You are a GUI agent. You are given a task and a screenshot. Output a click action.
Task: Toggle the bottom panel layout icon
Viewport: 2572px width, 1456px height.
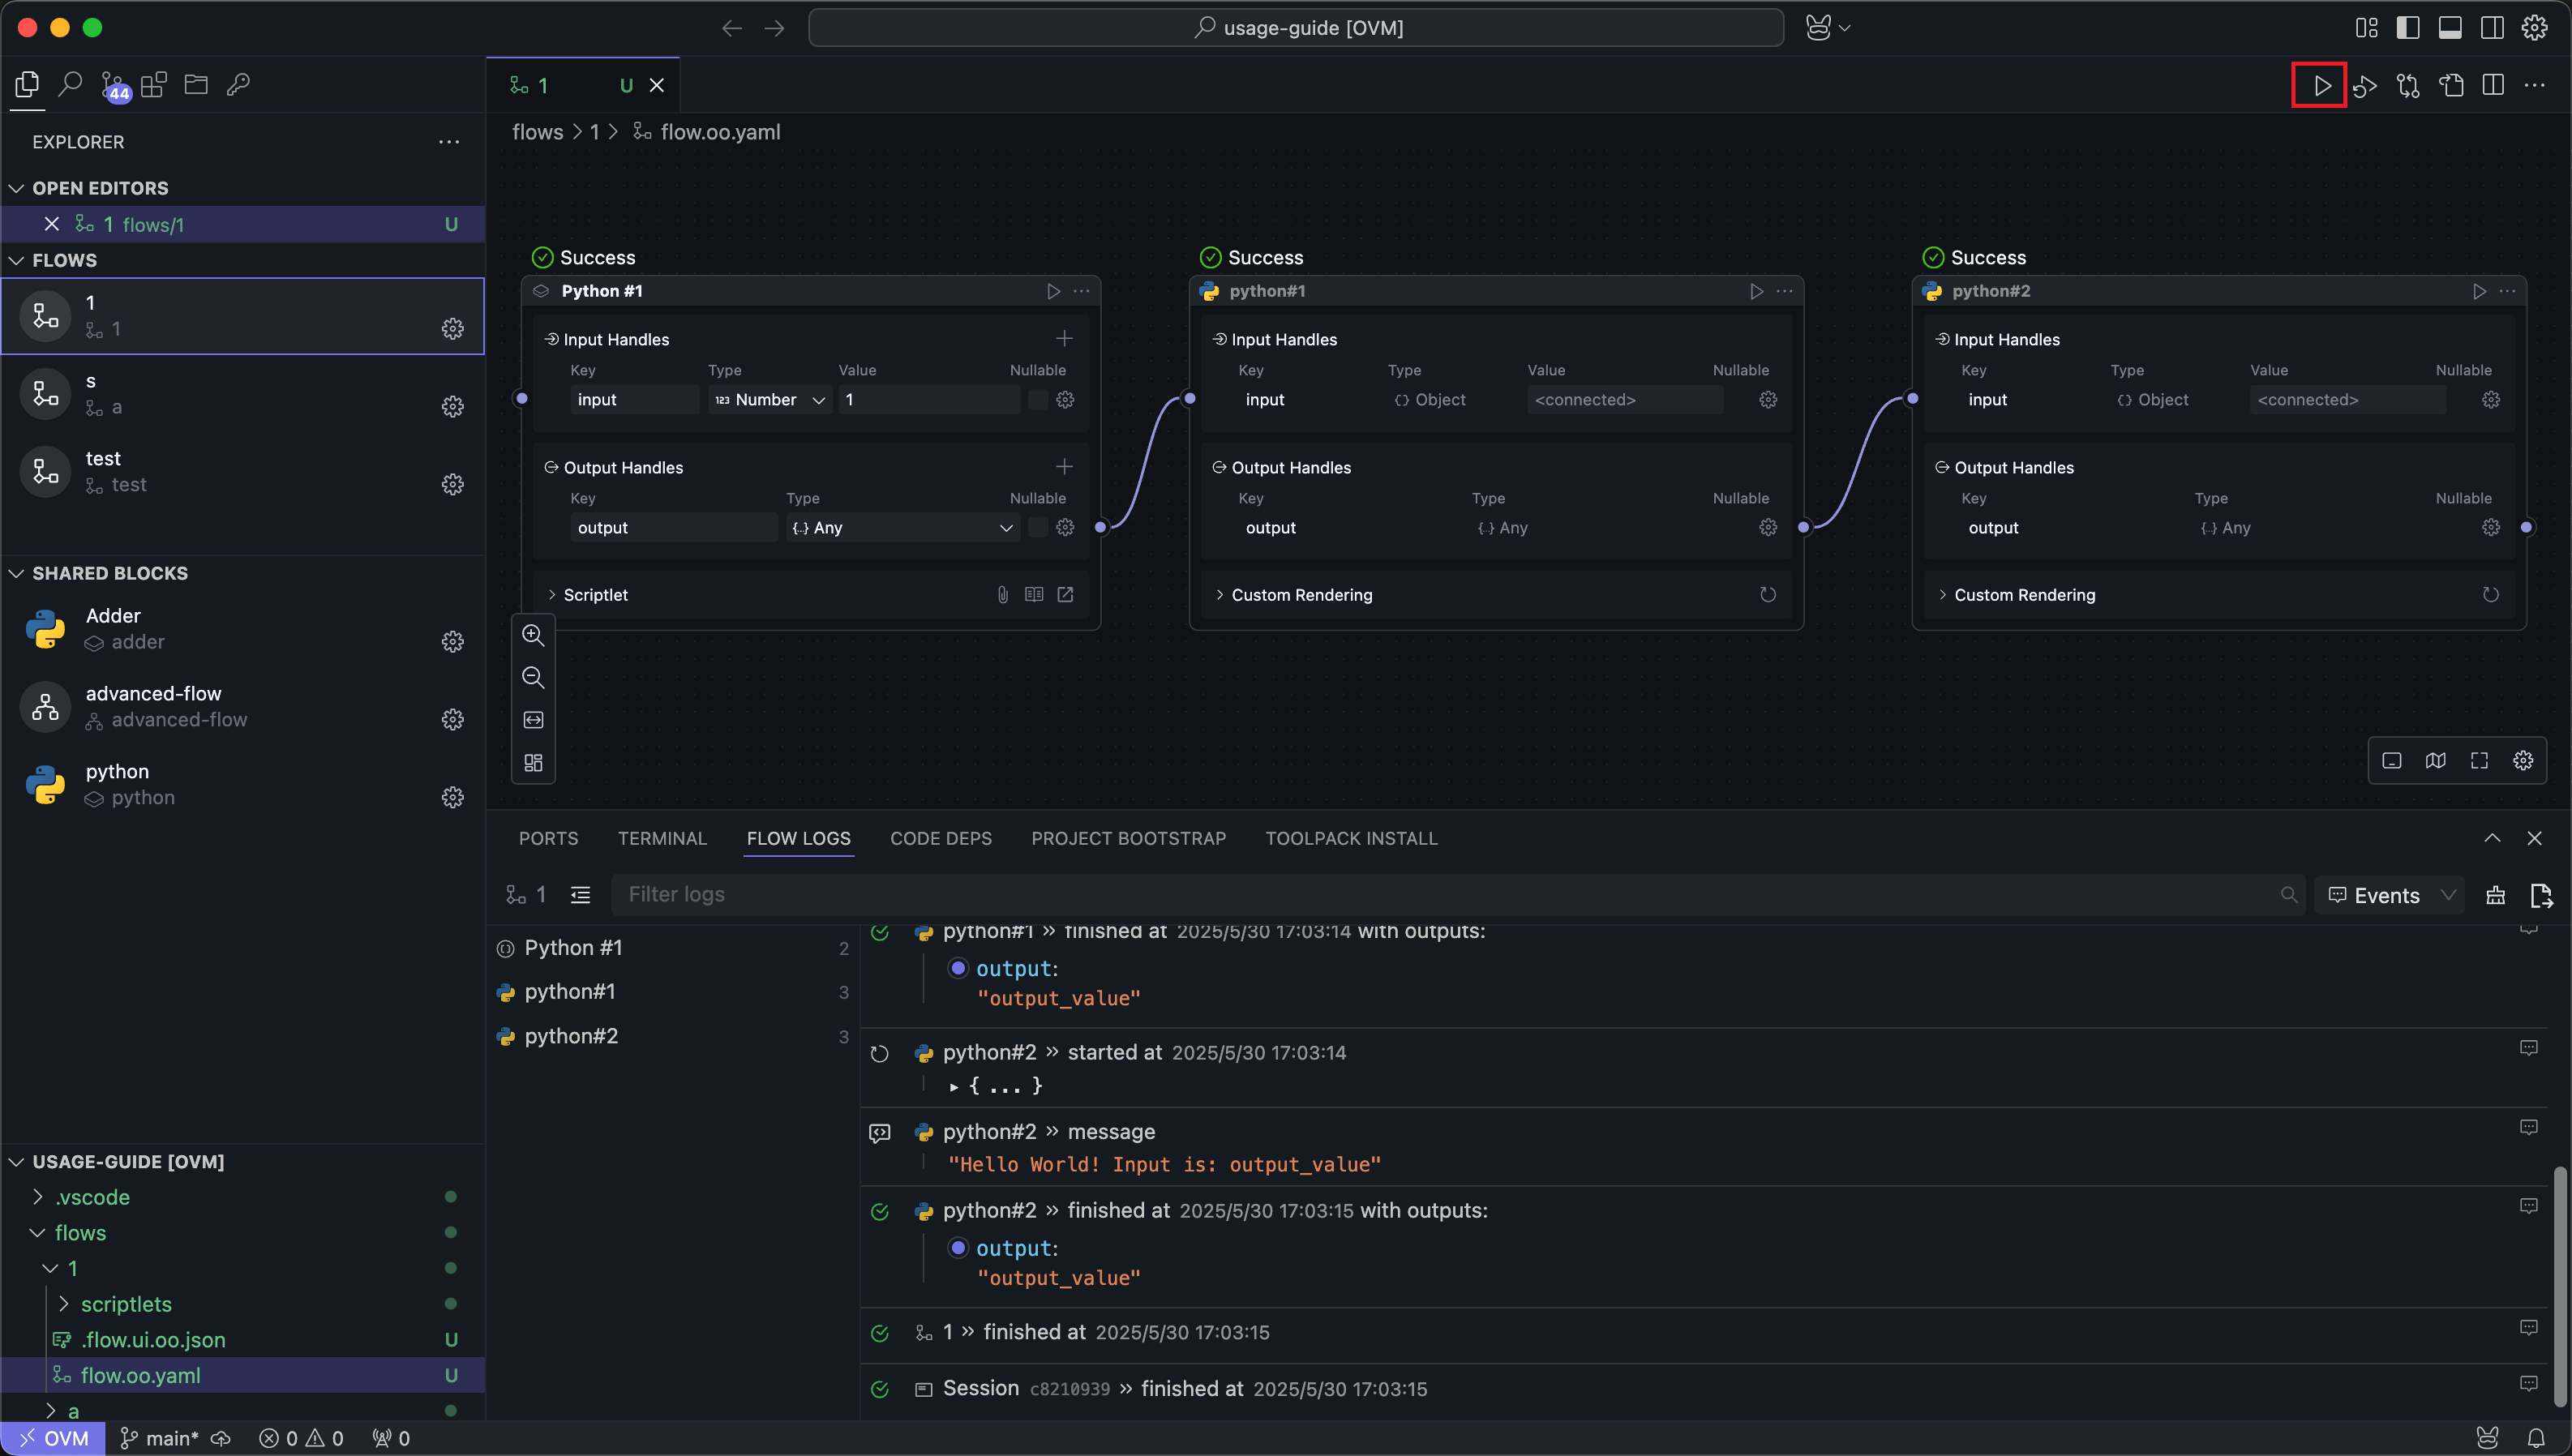point(2449,28)
